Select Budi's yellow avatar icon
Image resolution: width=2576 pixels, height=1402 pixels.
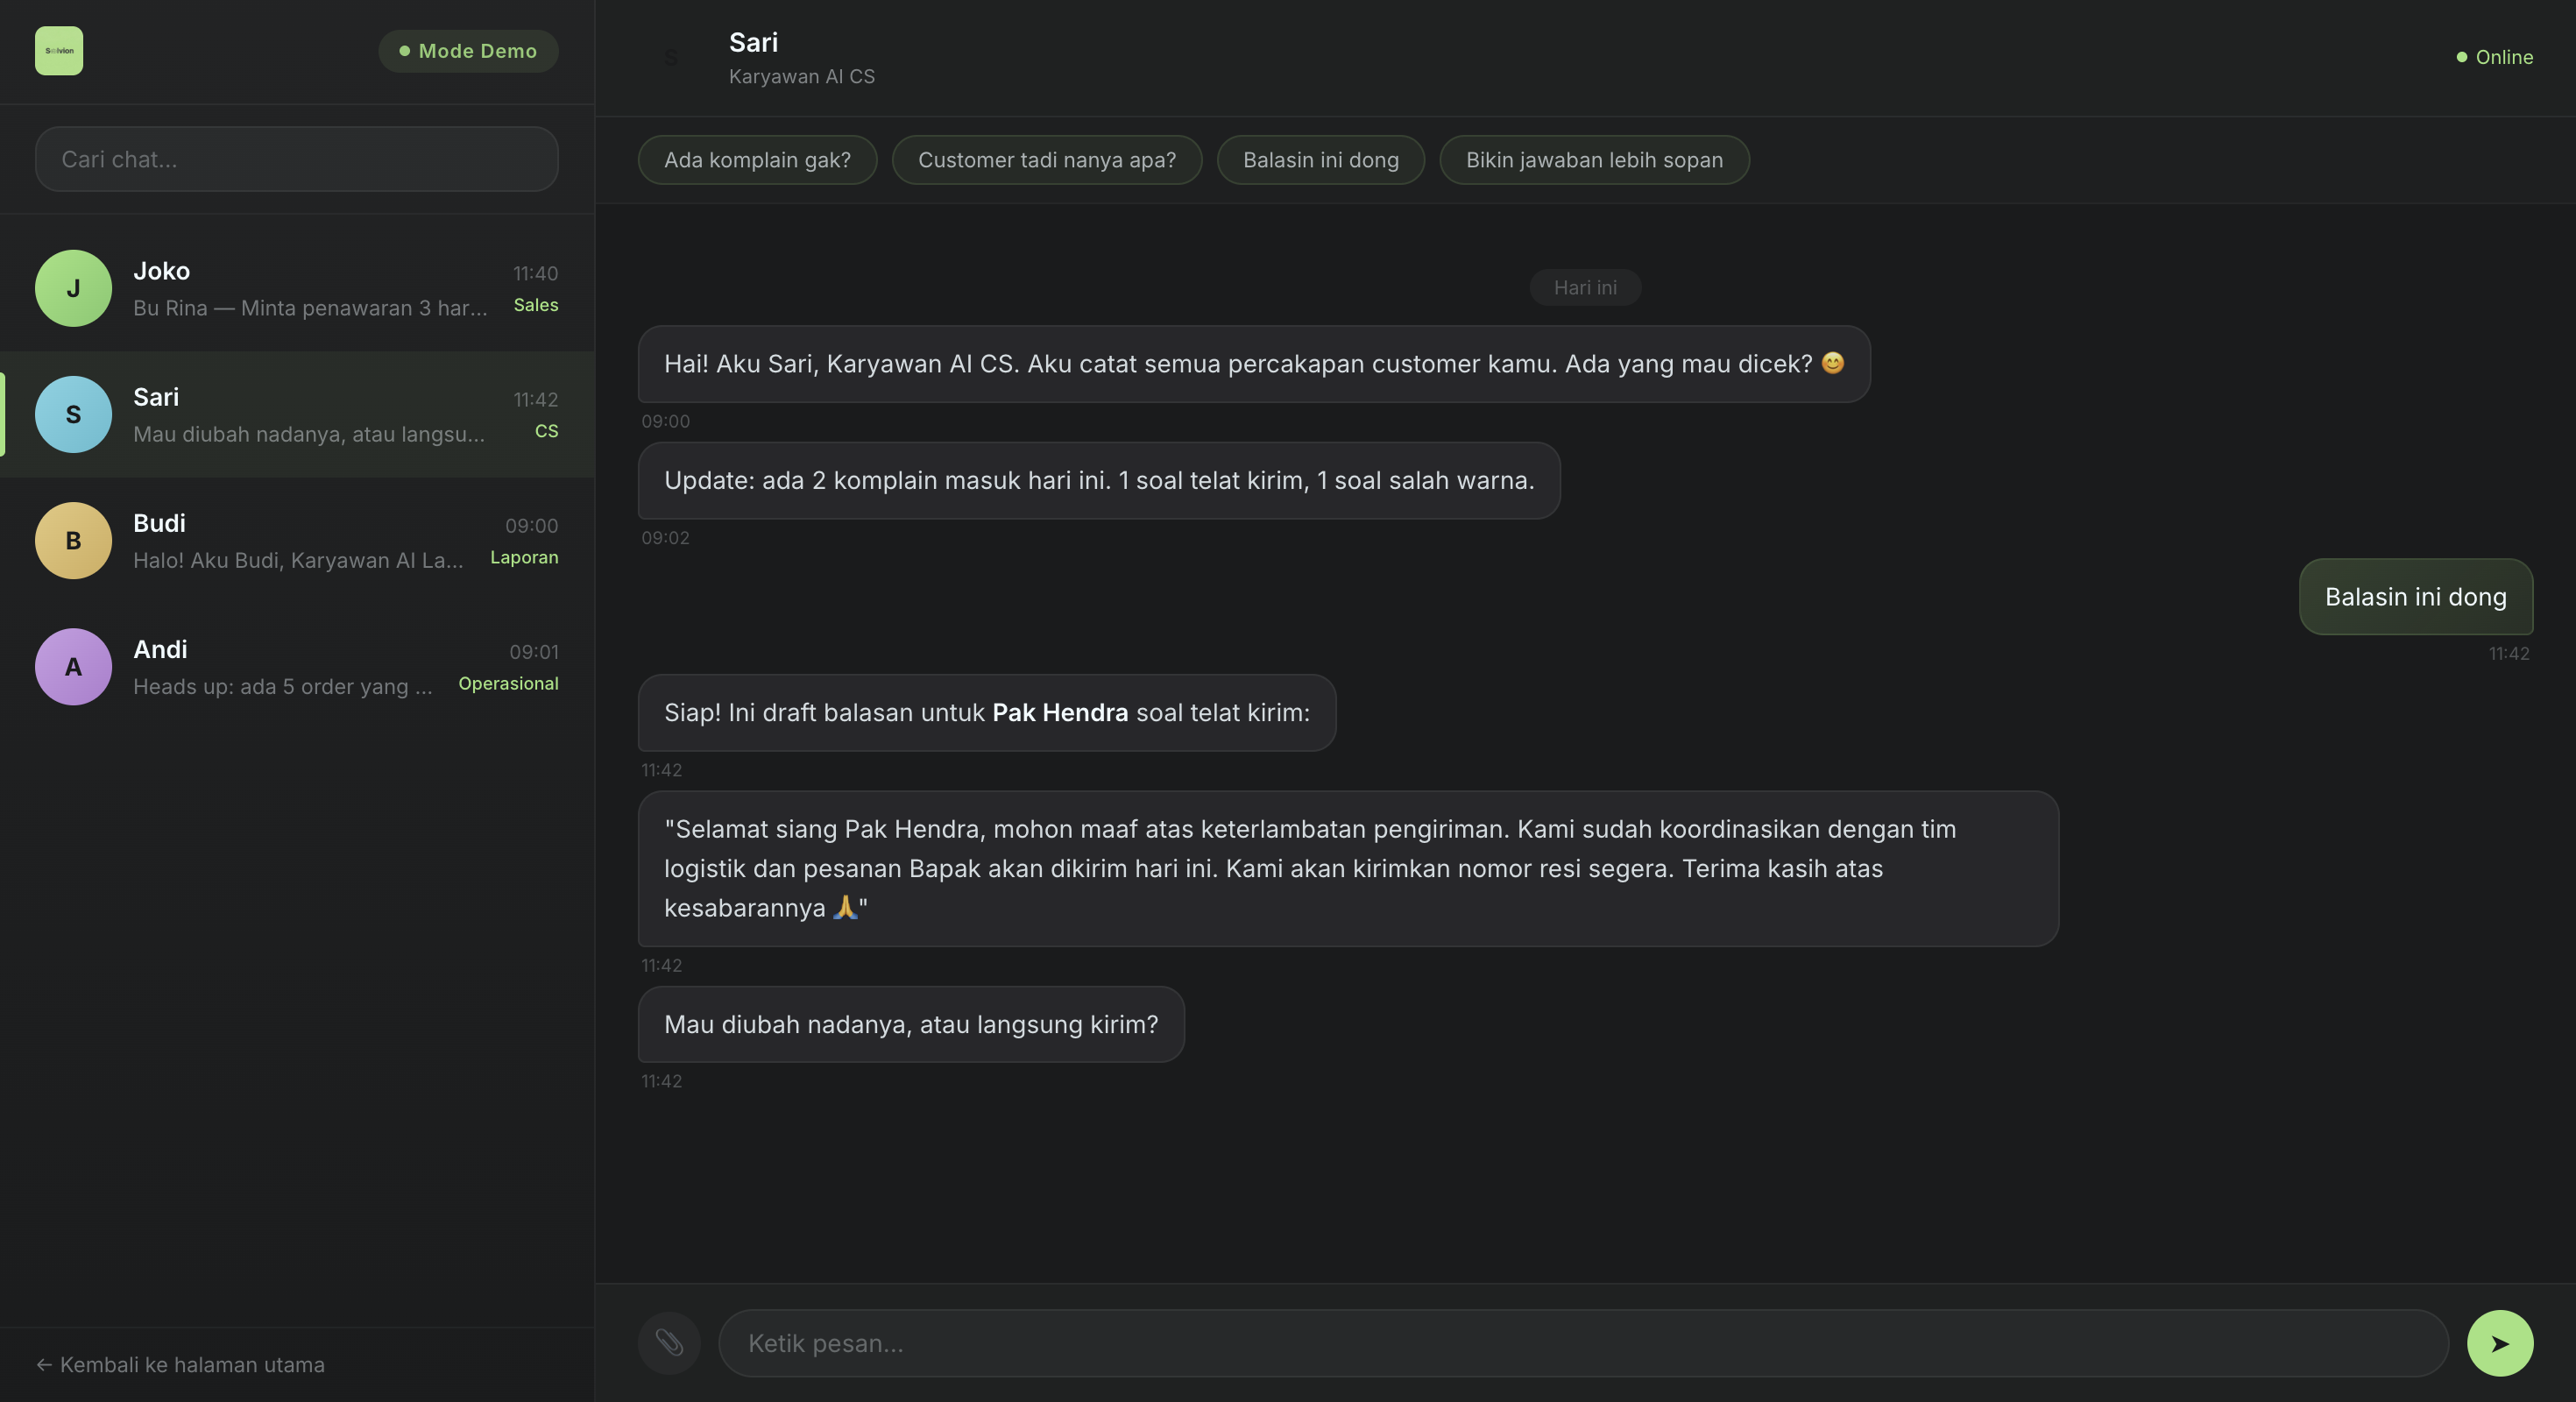73,541
